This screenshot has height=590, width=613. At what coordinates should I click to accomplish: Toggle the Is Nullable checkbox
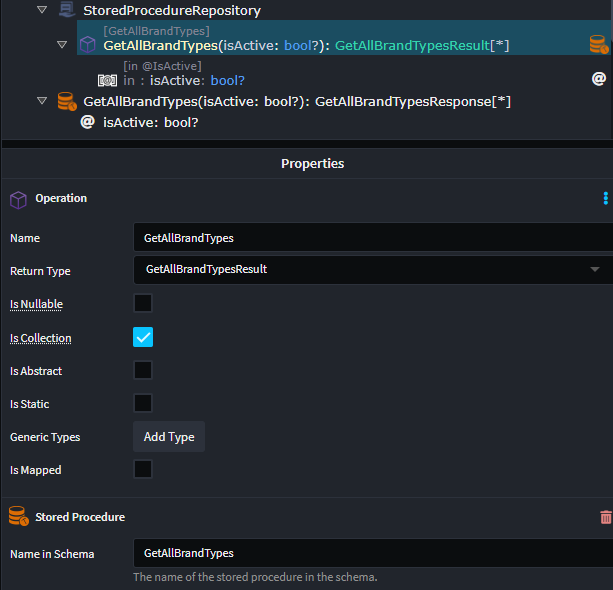(x=143, y=303)
